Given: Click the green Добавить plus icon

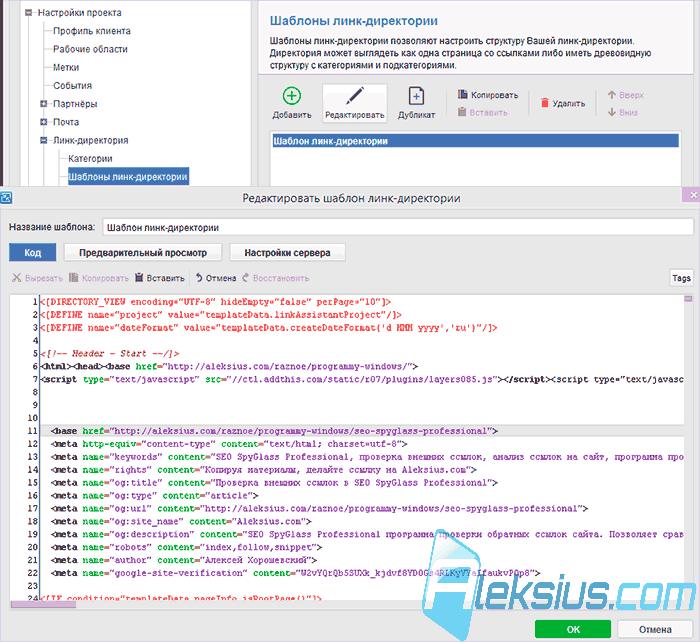Looking at the screenshot, I should tap(292, 96).
